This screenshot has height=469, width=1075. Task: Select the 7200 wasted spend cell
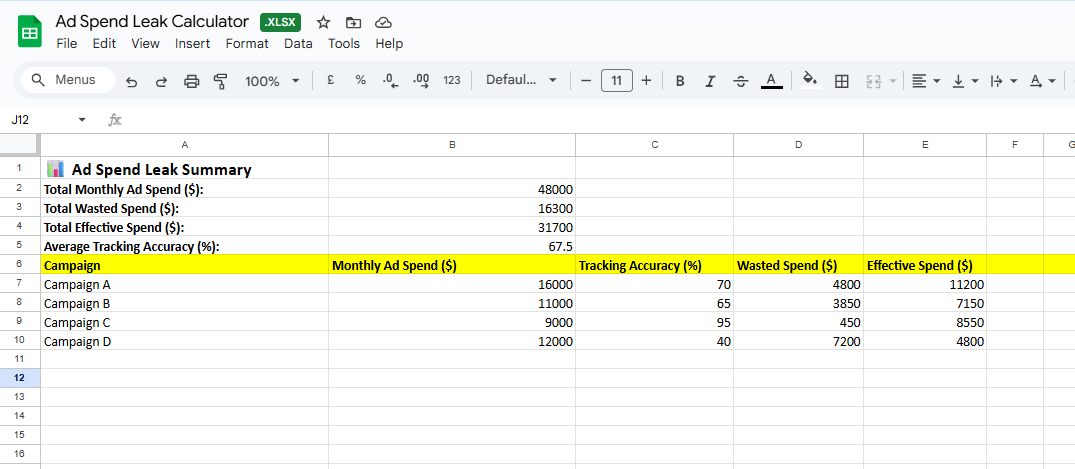point(798,341)
